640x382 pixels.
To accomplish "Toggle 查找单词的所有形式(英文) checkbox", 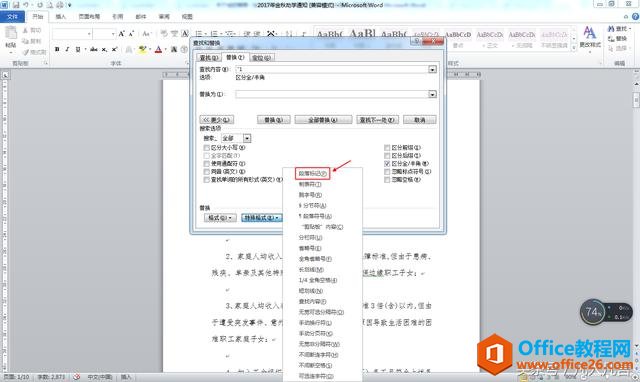I will coord(207,180).
